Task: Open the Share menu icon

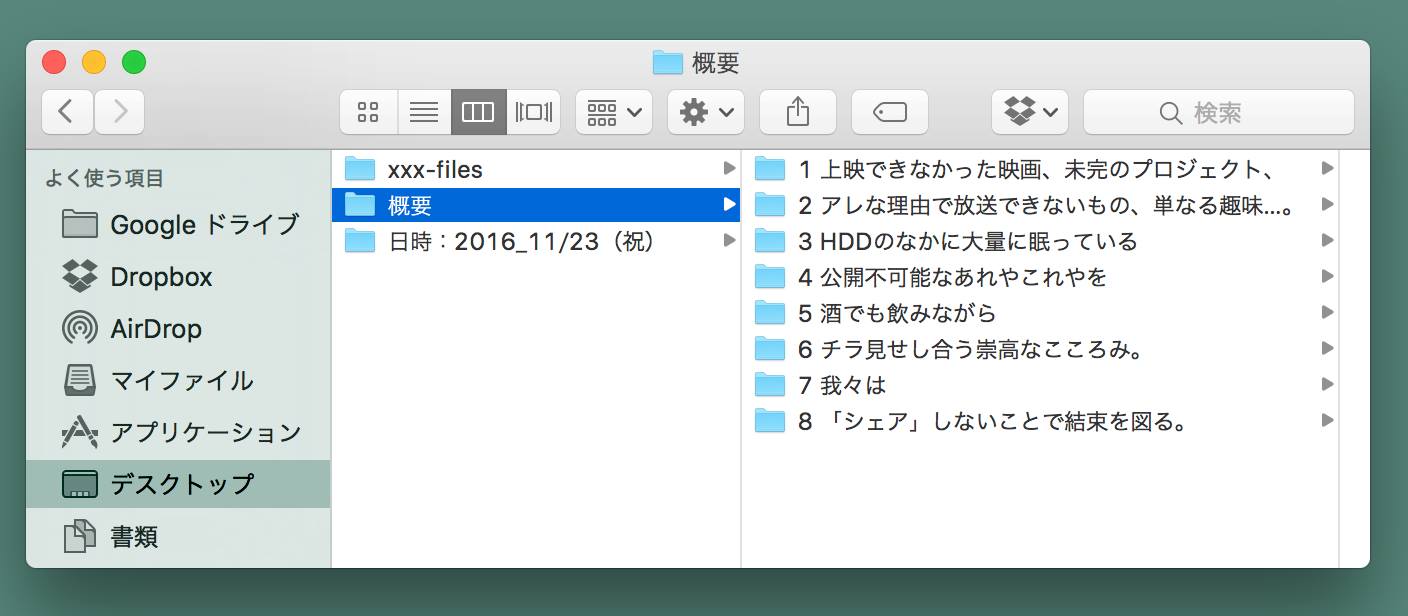Action: click(797, 112)
